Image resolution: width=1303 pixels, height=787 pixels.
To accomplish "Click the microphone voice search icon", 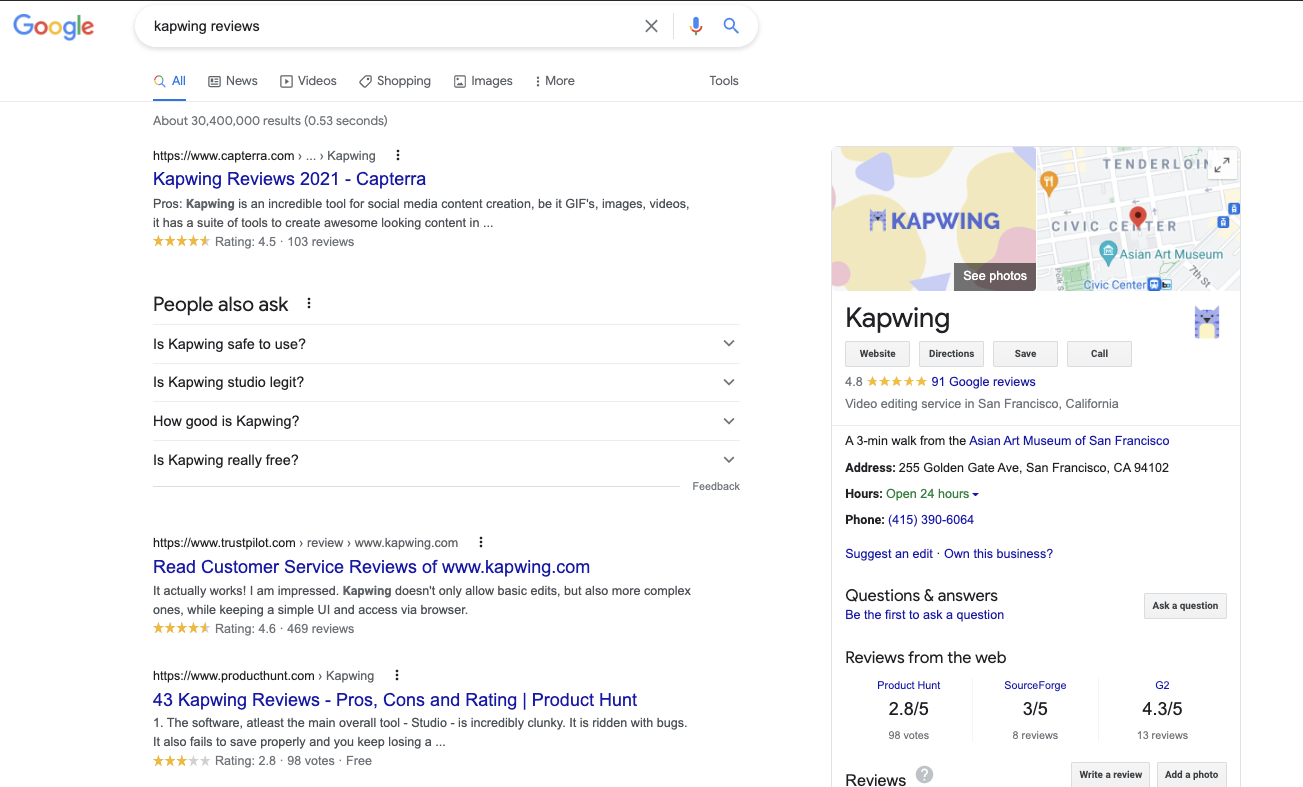I will (696, 27).
